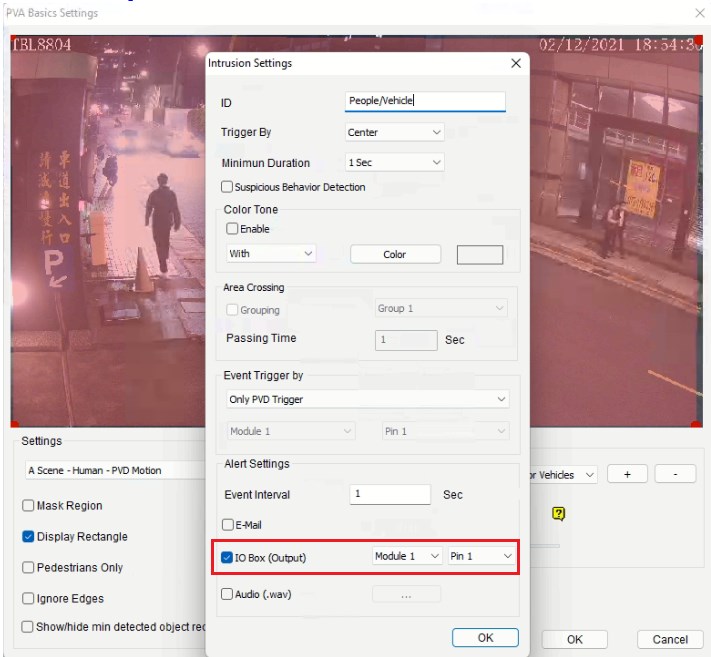Check the Audio (.wav) alert option

pyautogui.click(x=227, y=594)
